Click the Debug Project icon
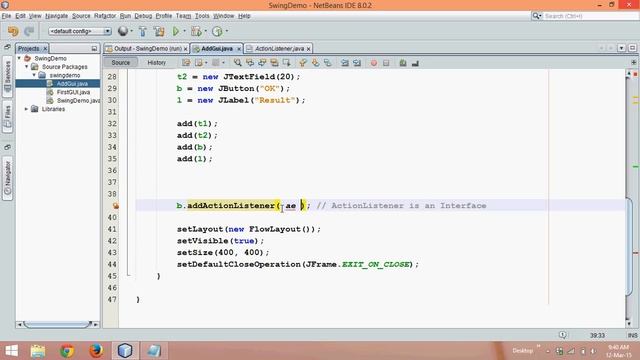 (x=196, y=31)
